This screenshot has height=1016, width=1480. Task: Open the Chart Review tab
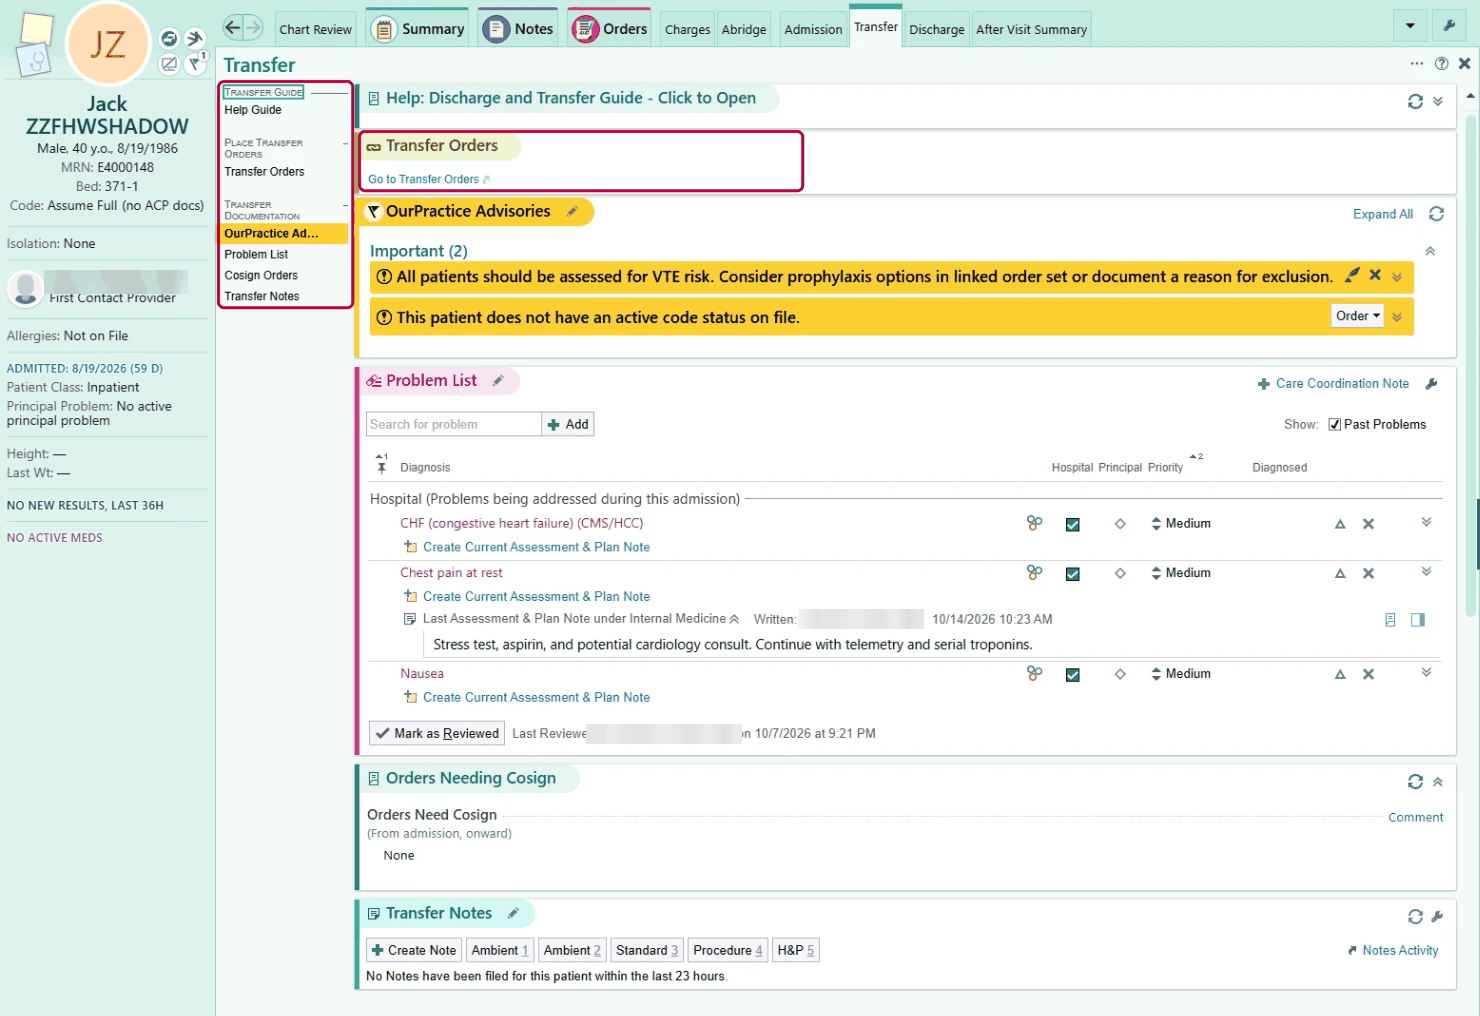[x=315, y=29]
